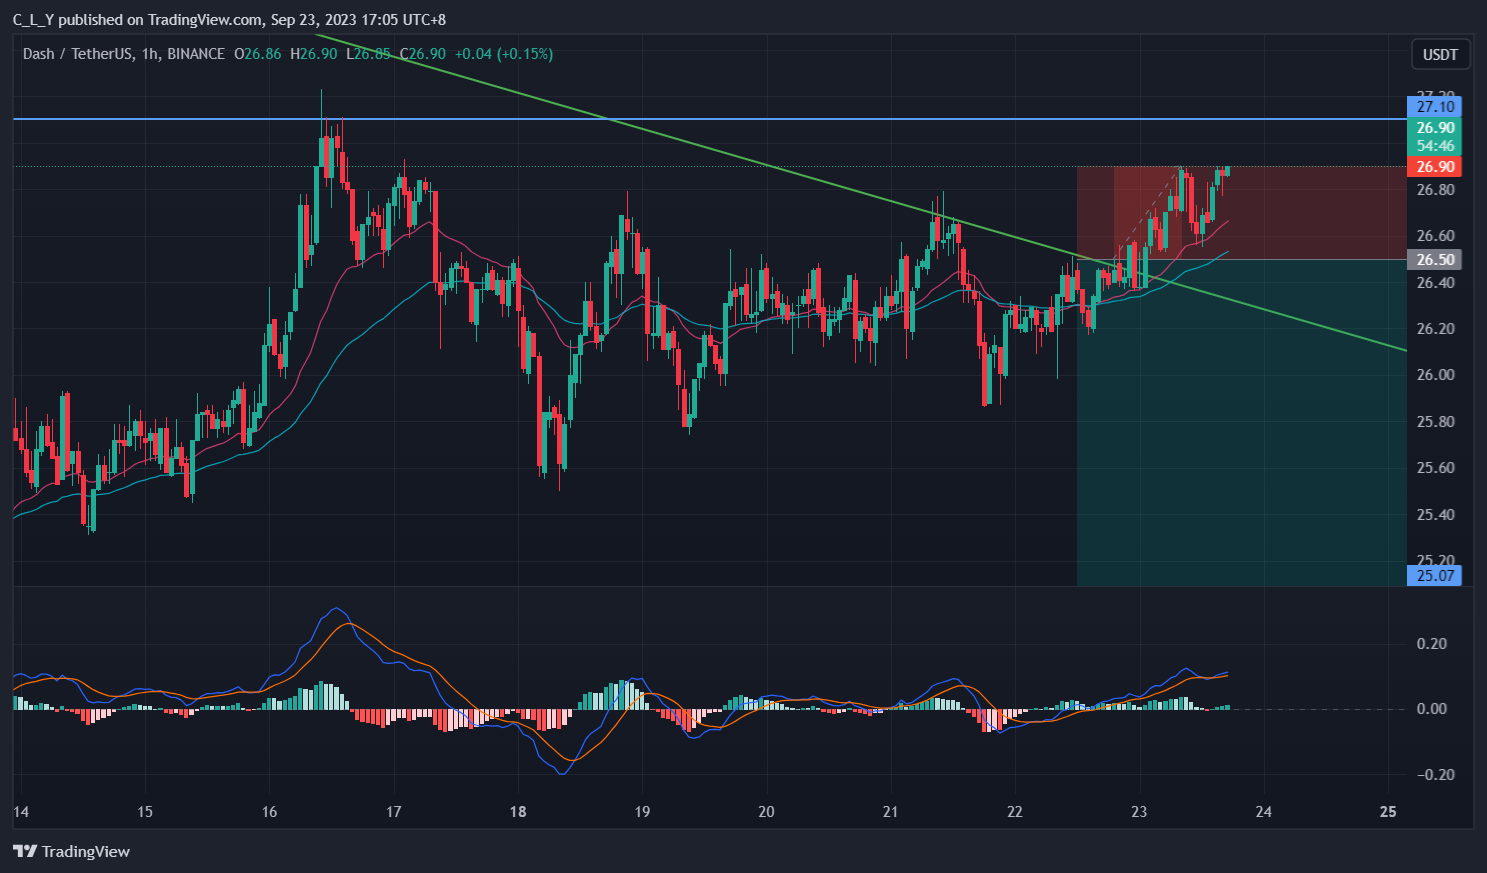Click the 25.60 price axis label
Image resolution: width=1487 pixels, height=873 pixels.
pyautogui.click(x=1435, y=468)
